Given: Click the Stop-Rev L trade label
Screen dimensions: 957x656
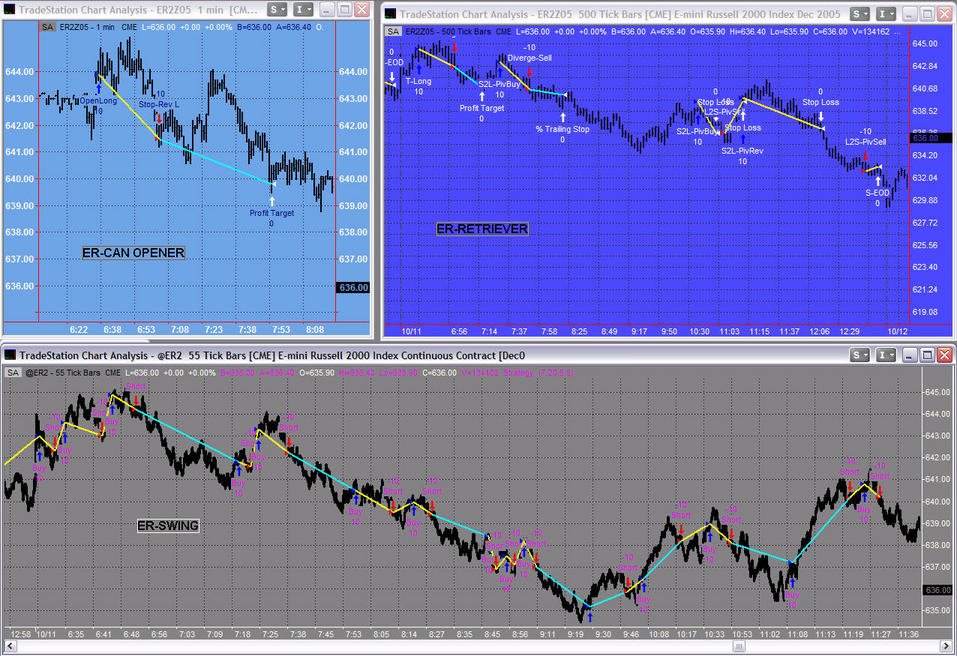Looking at the screenshot, I should tap(159, 105).
